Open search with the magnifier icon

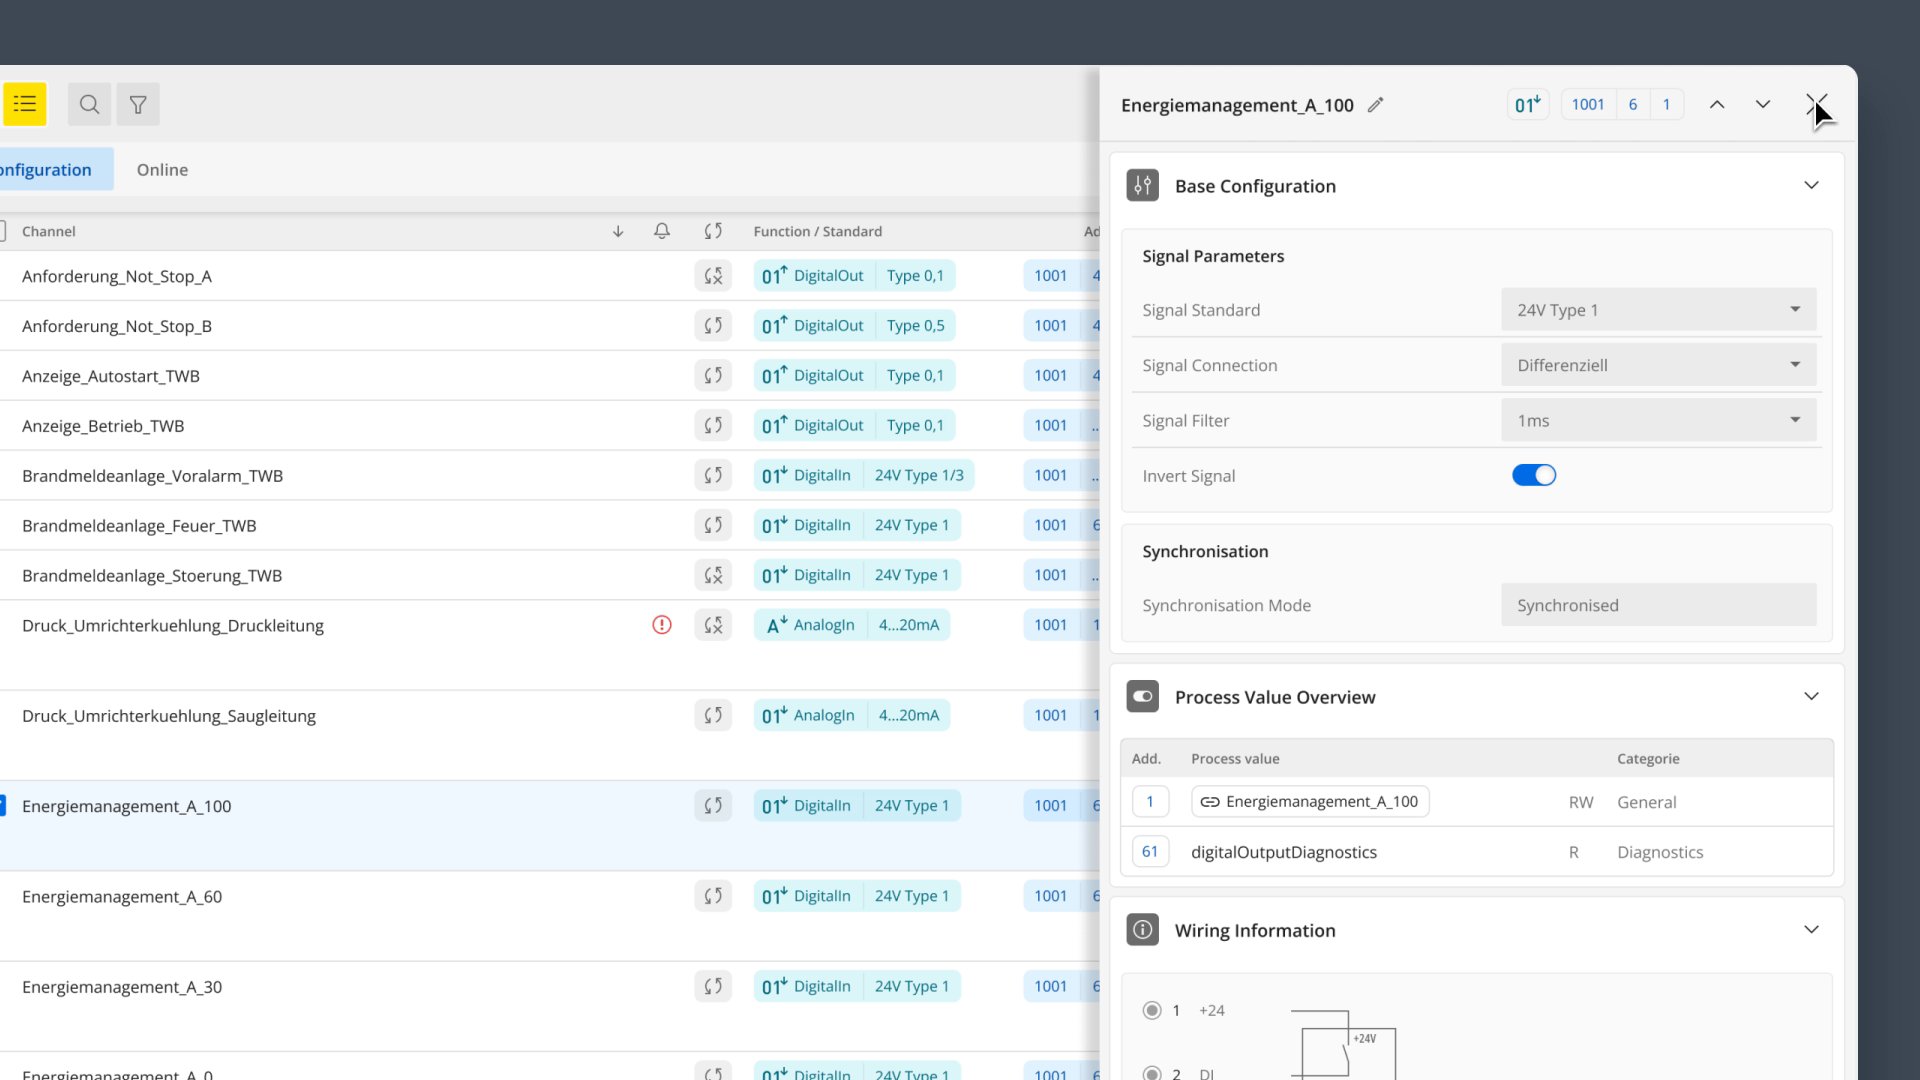[89, 104]
